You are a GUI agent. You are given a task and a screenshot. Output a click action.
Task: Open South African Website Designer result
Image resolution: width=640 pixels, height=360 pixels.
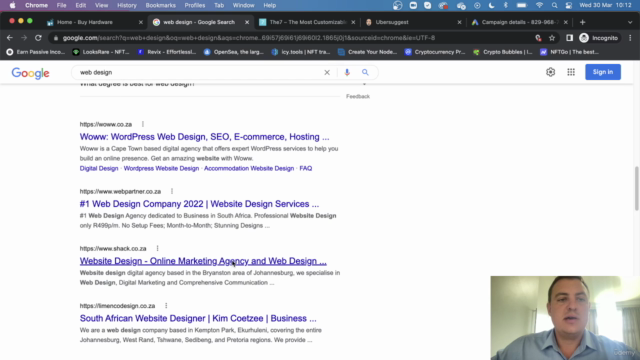click(198, 318)
